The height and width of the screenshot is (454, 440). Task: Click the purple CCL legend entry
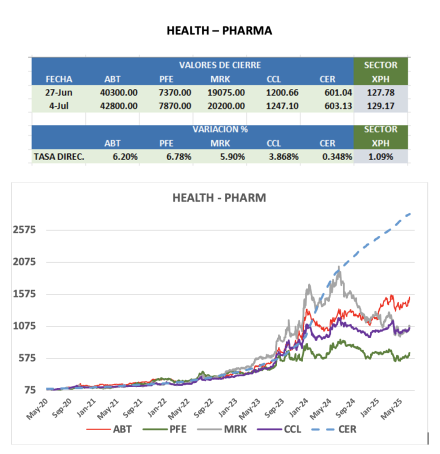tap(279, 429)
